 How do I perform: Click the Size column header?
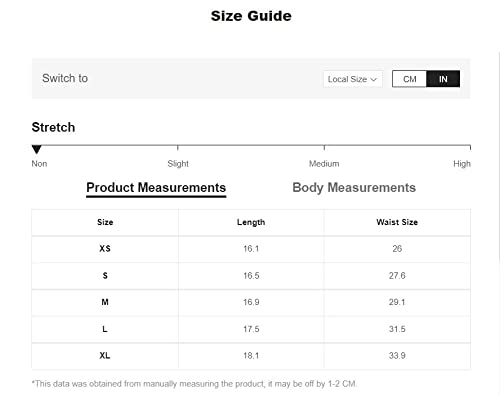[x=105, y=222]
